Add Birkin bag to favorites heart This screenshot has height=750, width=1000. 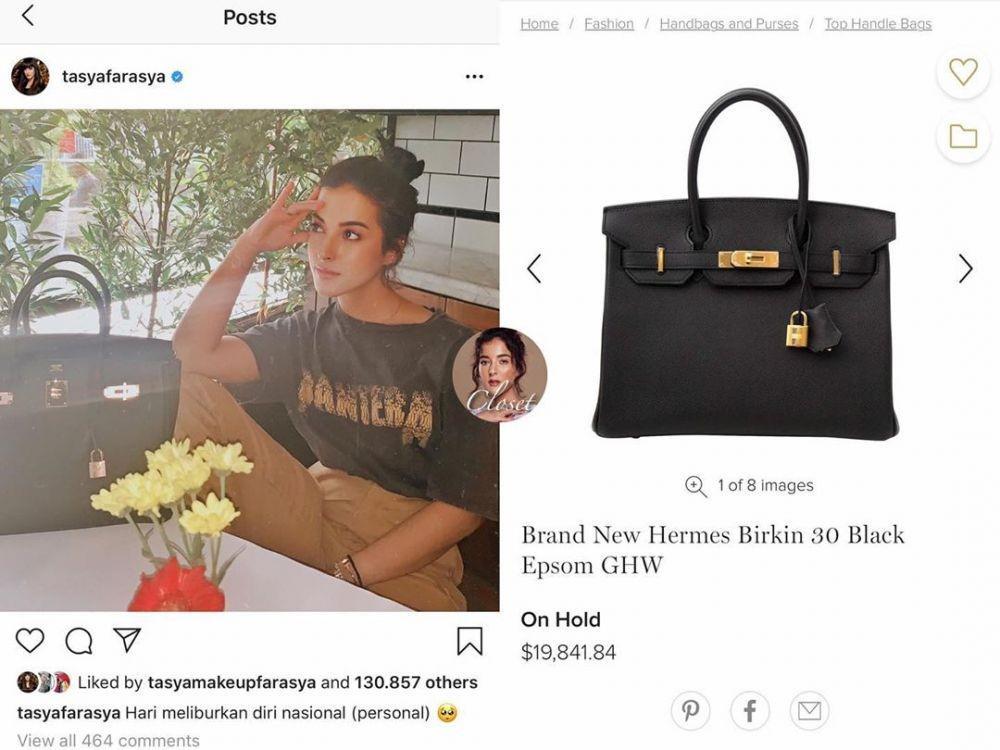point(963,71)
